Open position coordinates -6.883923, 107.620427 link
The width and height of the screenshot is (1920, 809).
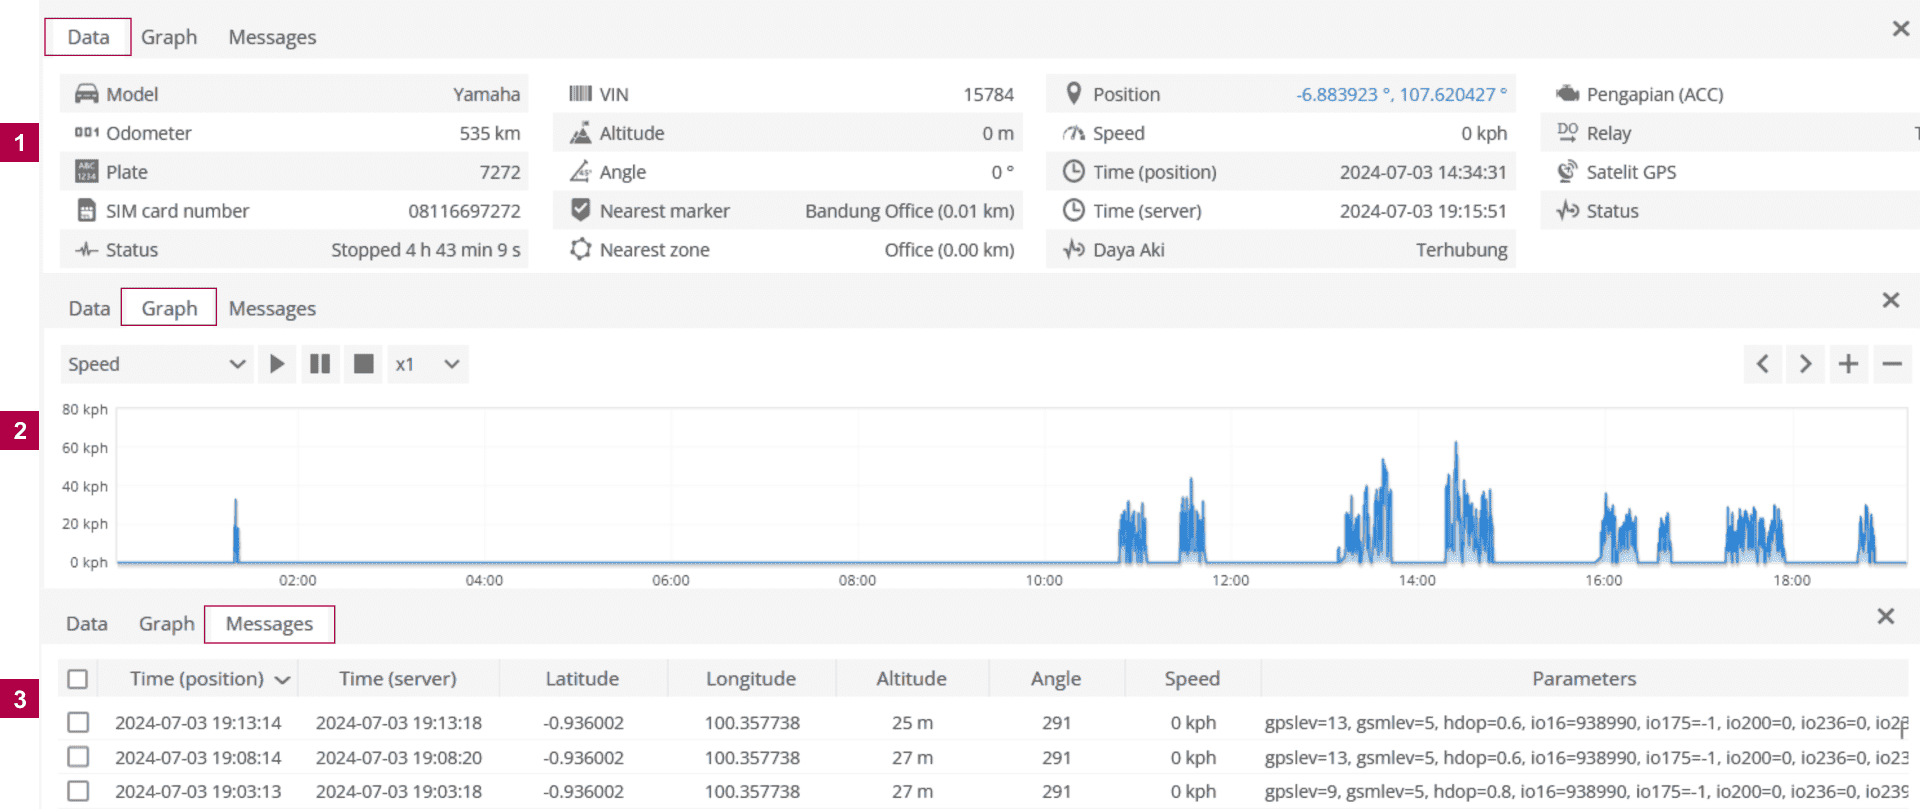click(x=1400, y=94)
